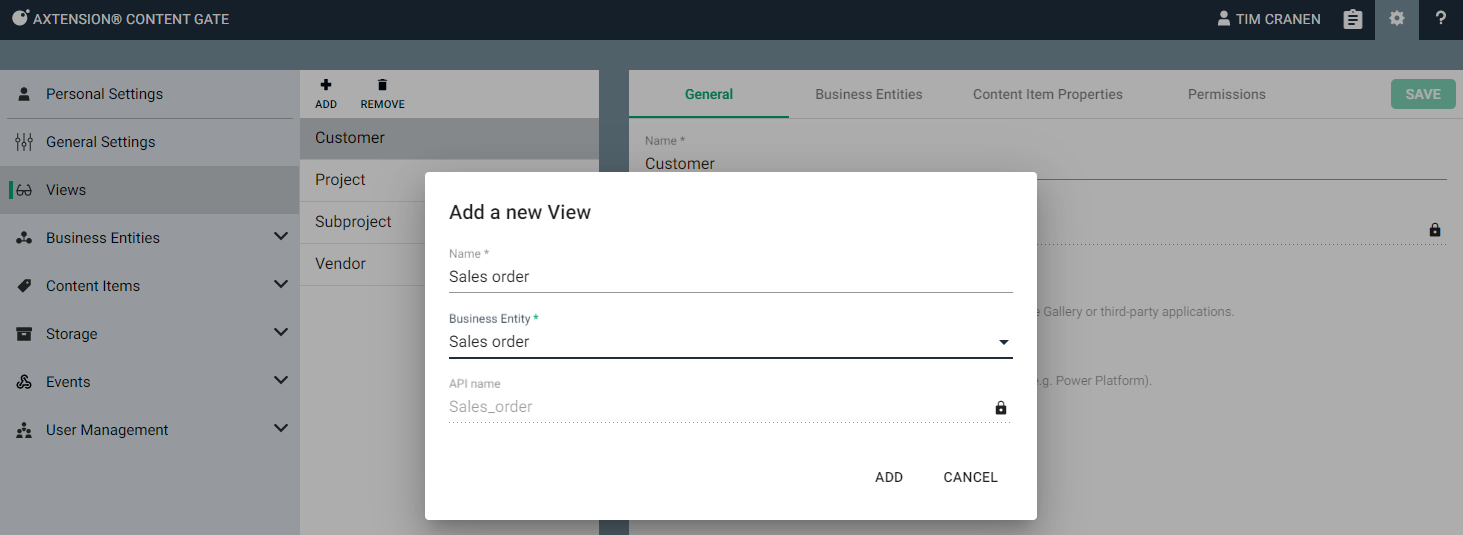Click the help question mark icon
This screenshot has width=1463, height=535.
pyautogui.click(x=1440, y=19)
